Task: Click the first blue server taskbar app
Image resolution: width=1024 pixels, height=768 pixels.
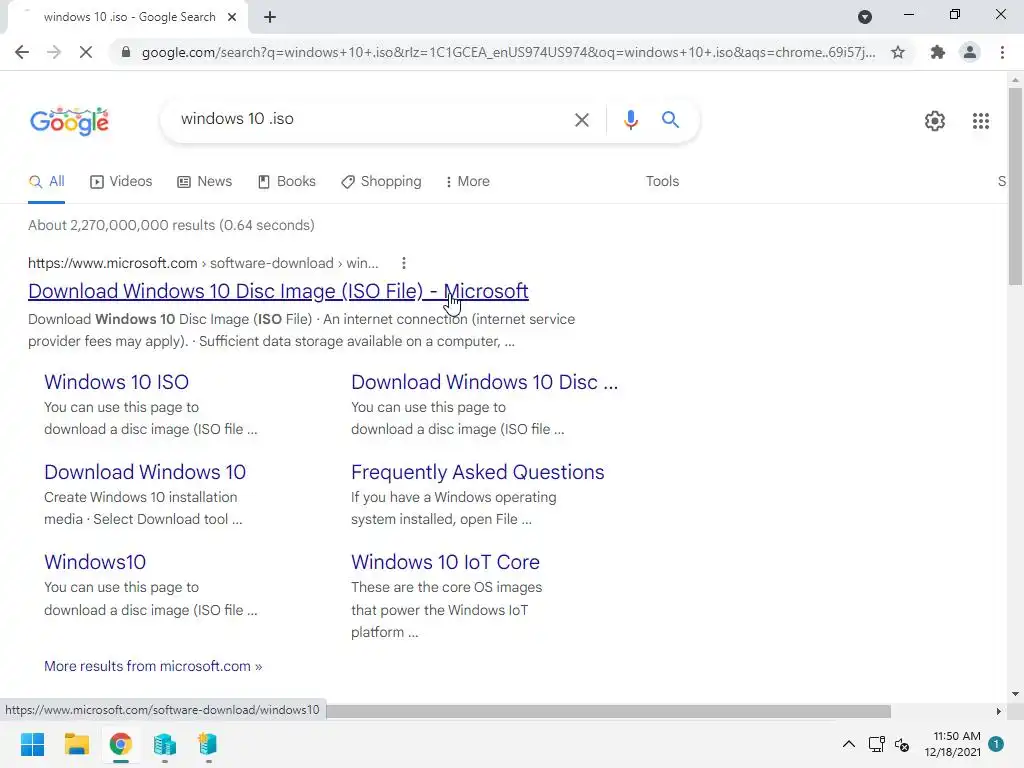Action: [x=165, y=744]
